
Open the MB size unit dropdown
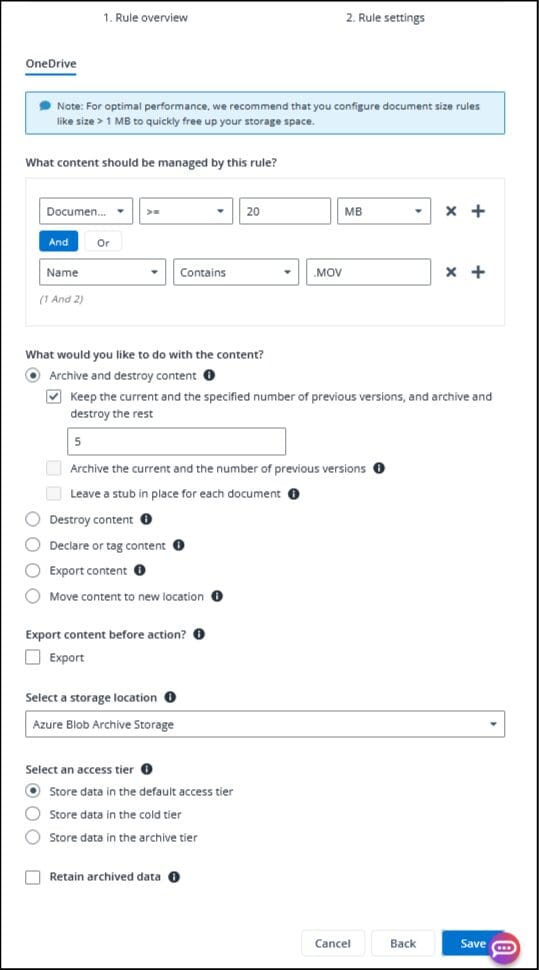click(x=384, y=212)
